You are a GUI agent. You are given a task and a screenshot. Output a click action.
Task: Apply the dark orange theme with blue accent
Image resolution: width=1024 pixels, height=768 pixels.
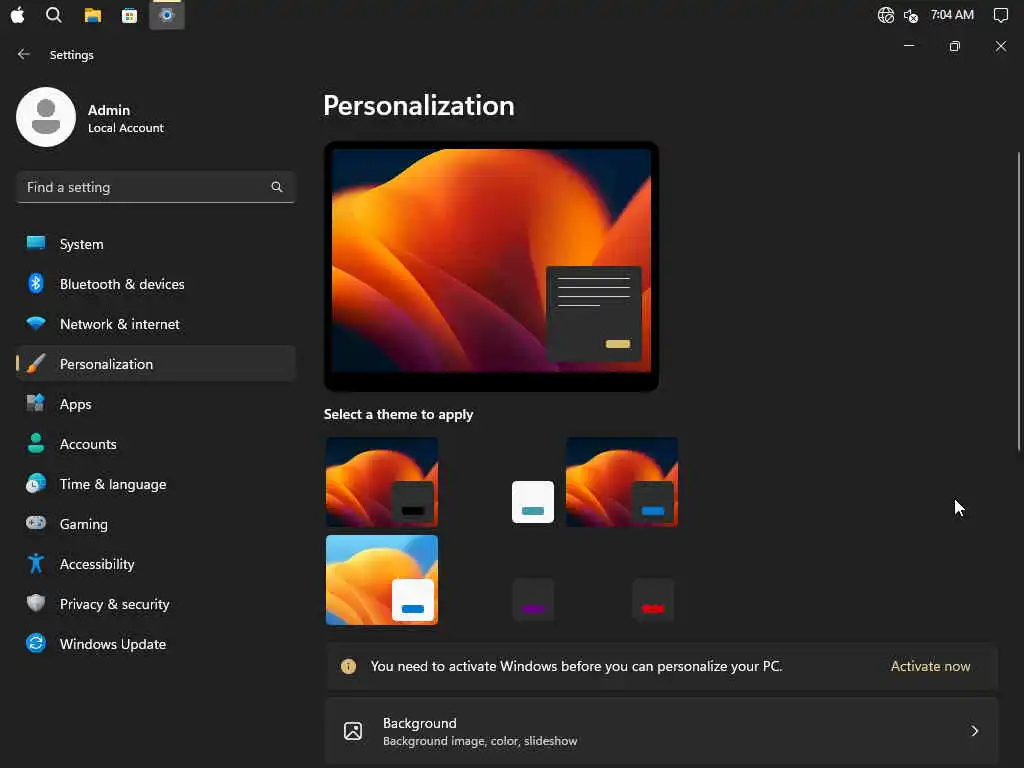622,482
